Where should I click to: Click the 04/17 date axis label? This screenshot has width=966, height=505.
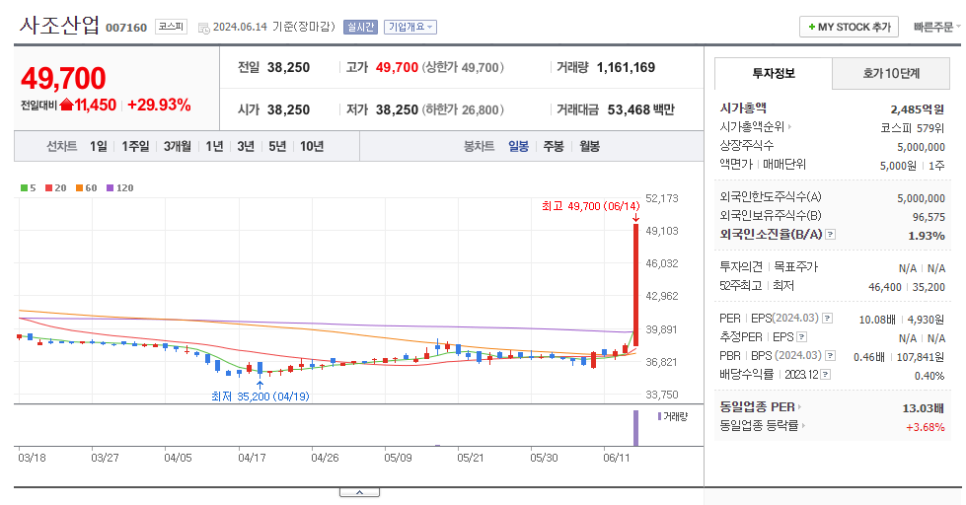click(251, 458)
